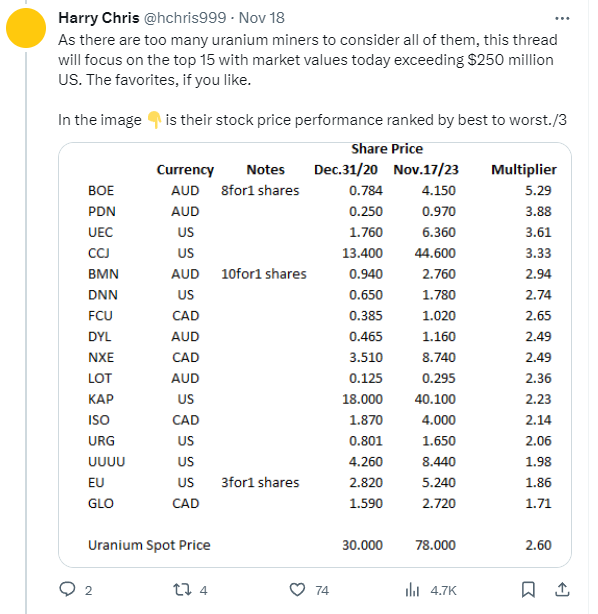Click the @hchris999 handle

185,18
